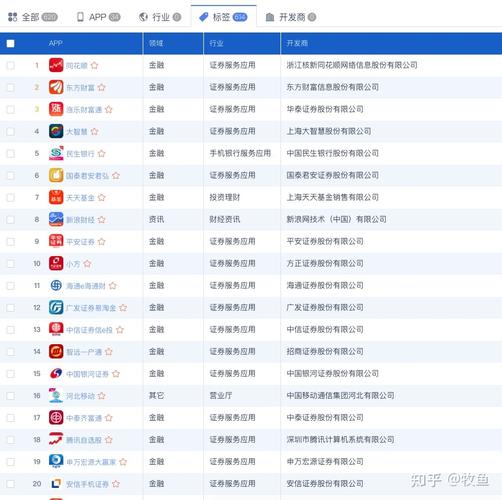The height and width of the screenshot is (500, 502).
Task: Click the 海通e海通财 app icon
Action: coord(56,285)
